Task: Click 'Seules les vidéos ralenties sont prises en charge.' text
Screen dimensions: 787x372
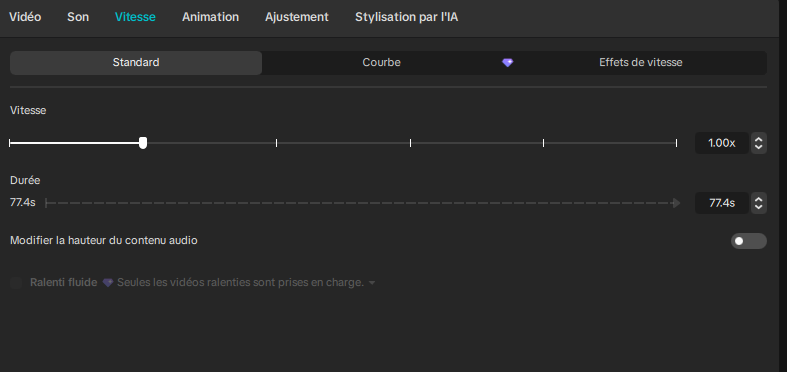Action: click(x=240, y=283)
